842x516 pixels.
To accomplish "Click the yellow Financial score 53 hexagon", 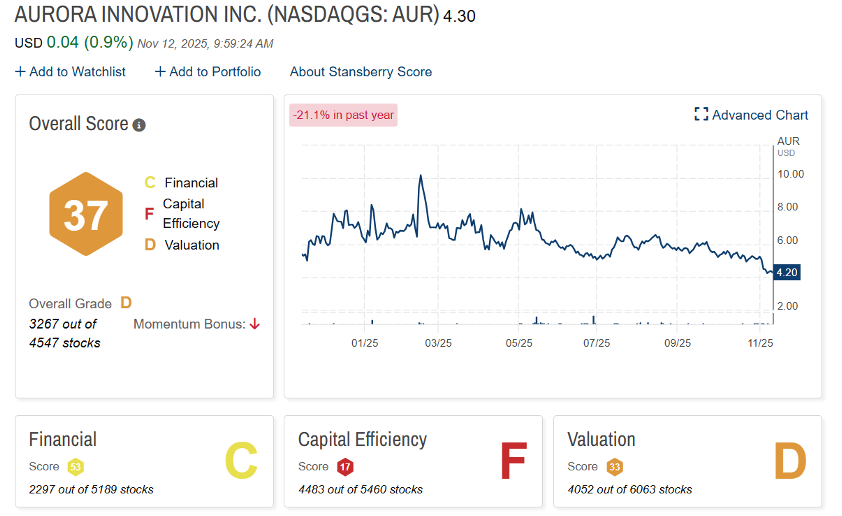I will coord(75,467).
